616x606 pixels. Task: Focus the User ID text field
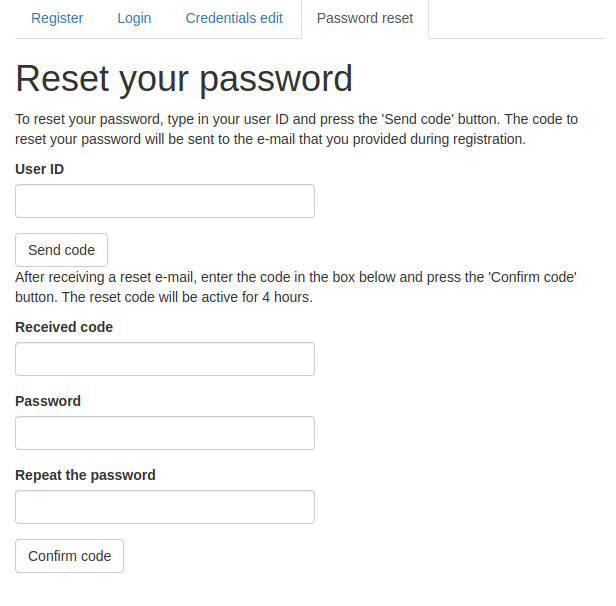click(165, 201)
